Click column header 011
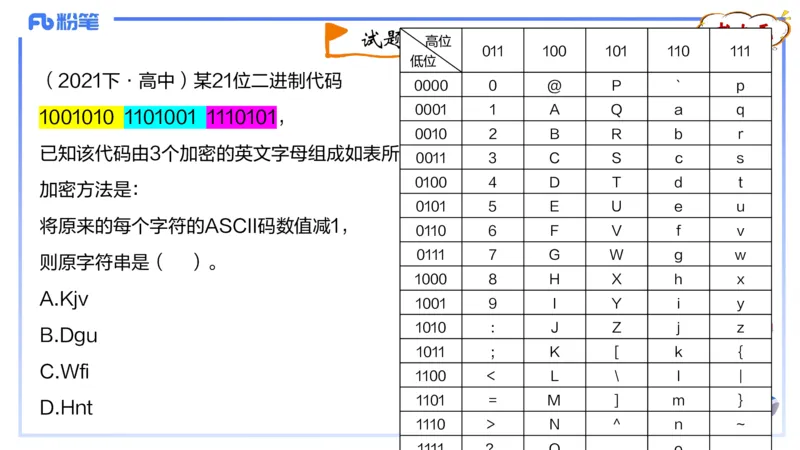The height and width of the screenshot is (450, 800). [493, 51]
